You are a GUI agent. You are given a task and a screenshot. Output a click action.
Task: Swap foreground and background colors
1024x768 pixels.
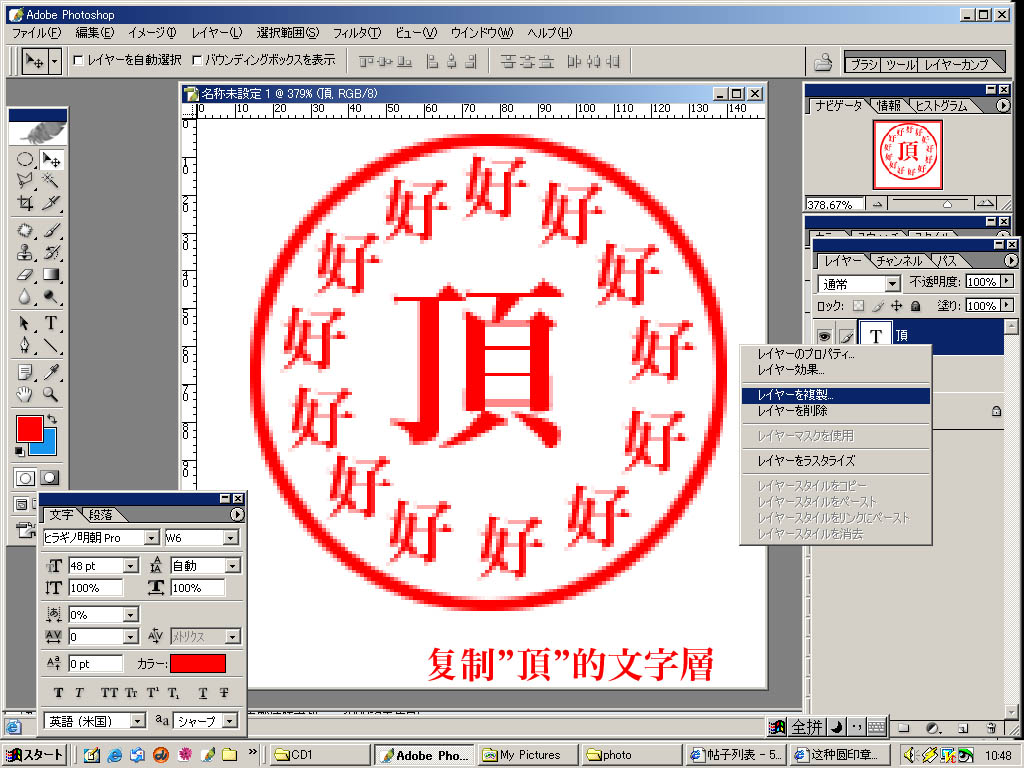pos(52,419)
